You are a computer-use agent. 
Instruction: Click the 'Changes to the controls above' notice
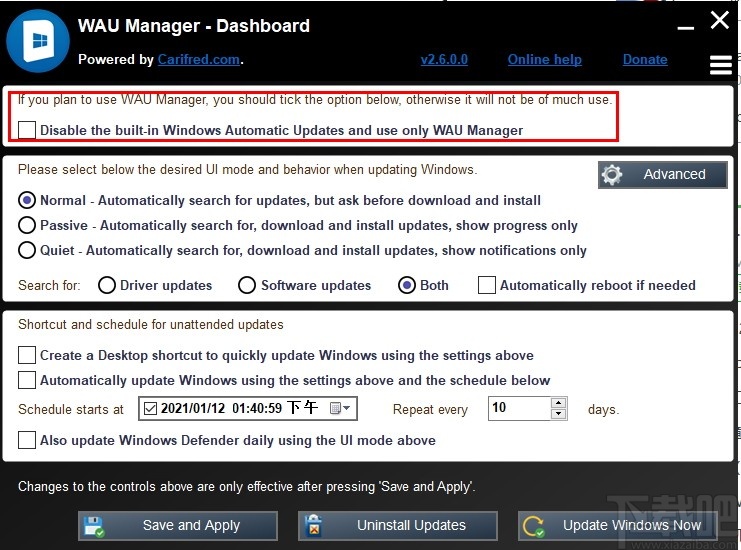pyautogui.click(x=247, y=487)
